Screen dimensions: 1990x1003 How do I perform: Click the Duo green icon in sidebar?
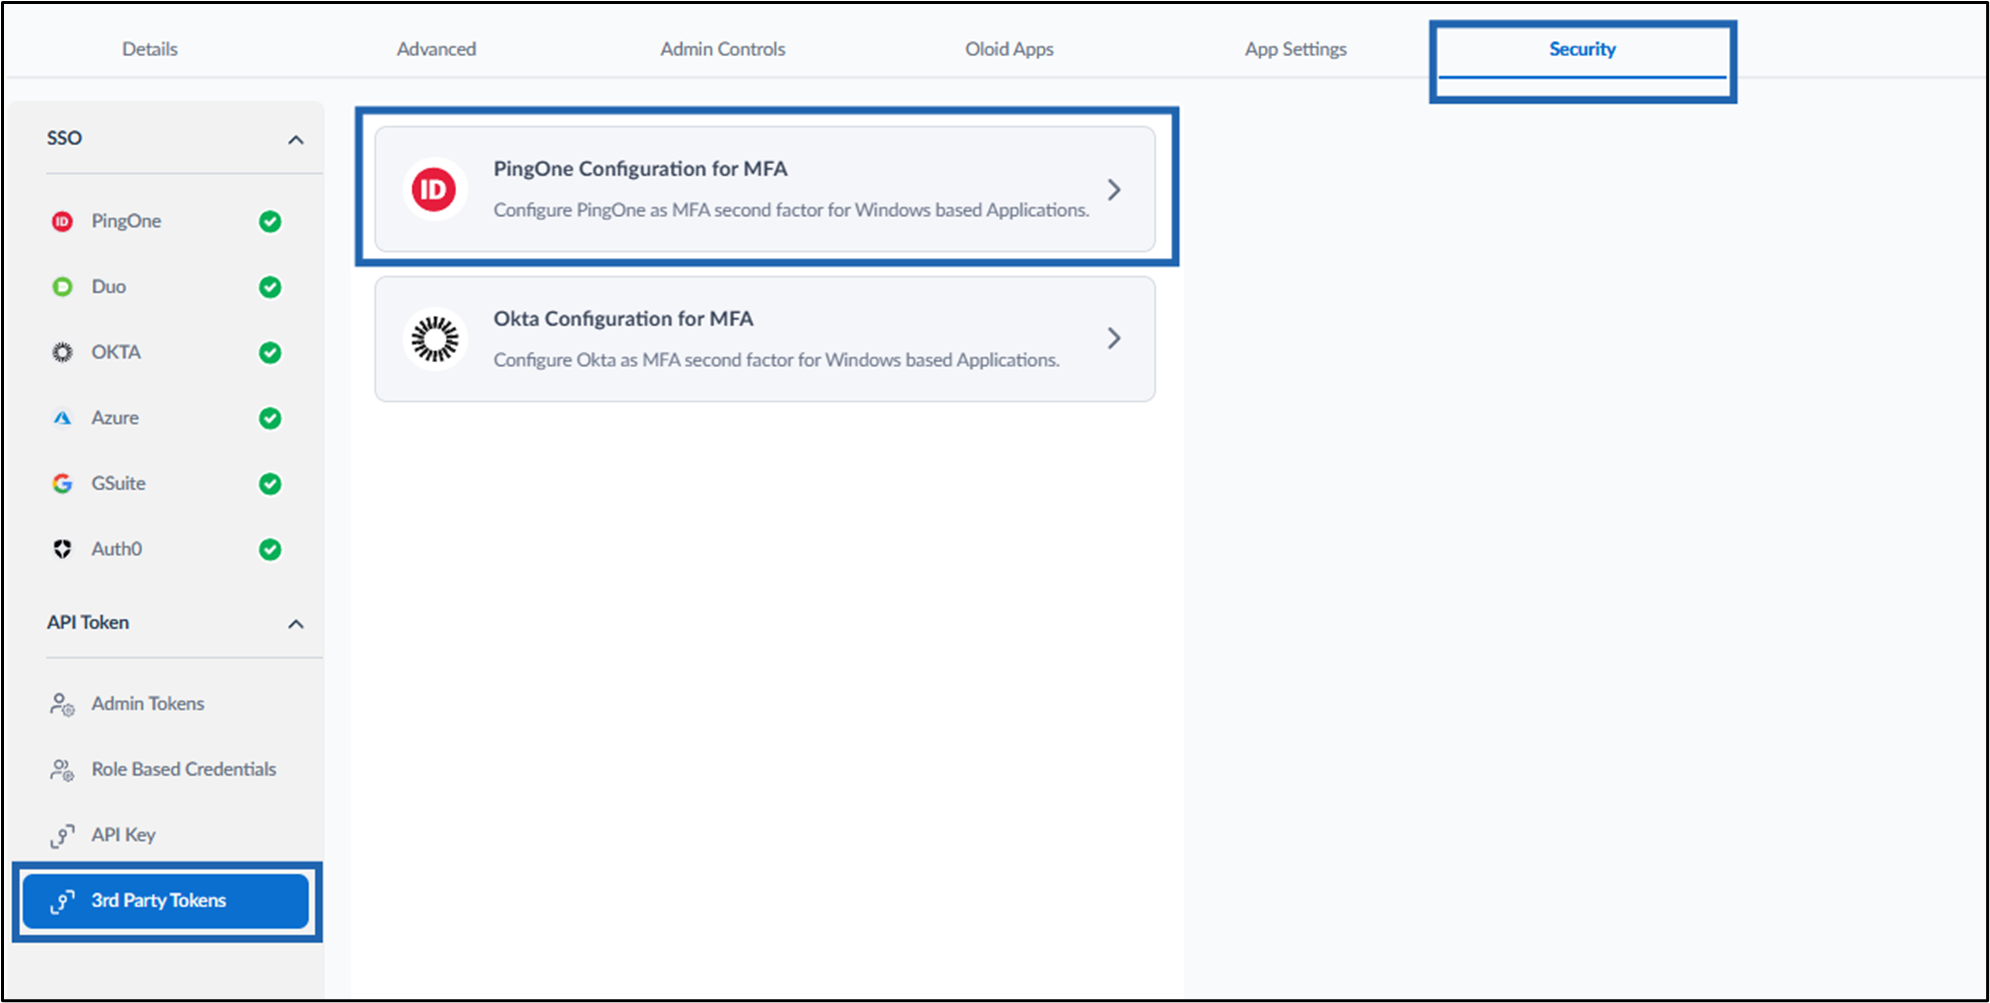(x=62, y=287)
